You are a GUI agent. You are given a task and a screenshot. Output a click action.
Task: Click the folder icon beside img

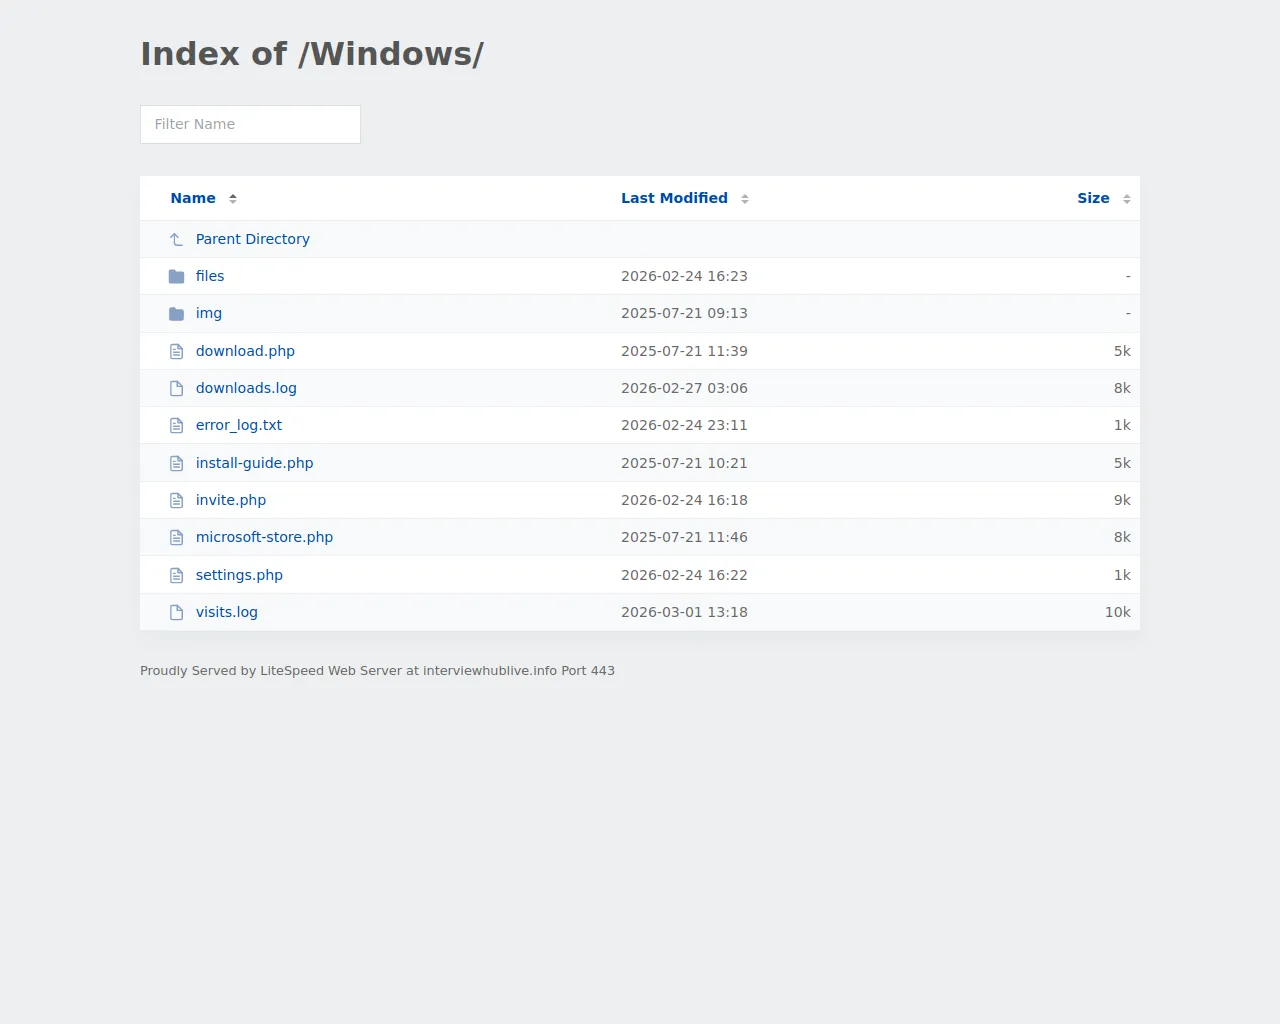176,314
